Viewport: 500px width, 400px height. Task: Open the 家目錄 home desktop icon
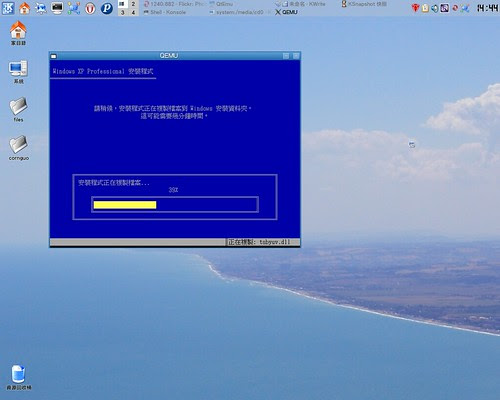tap(18, 33)
